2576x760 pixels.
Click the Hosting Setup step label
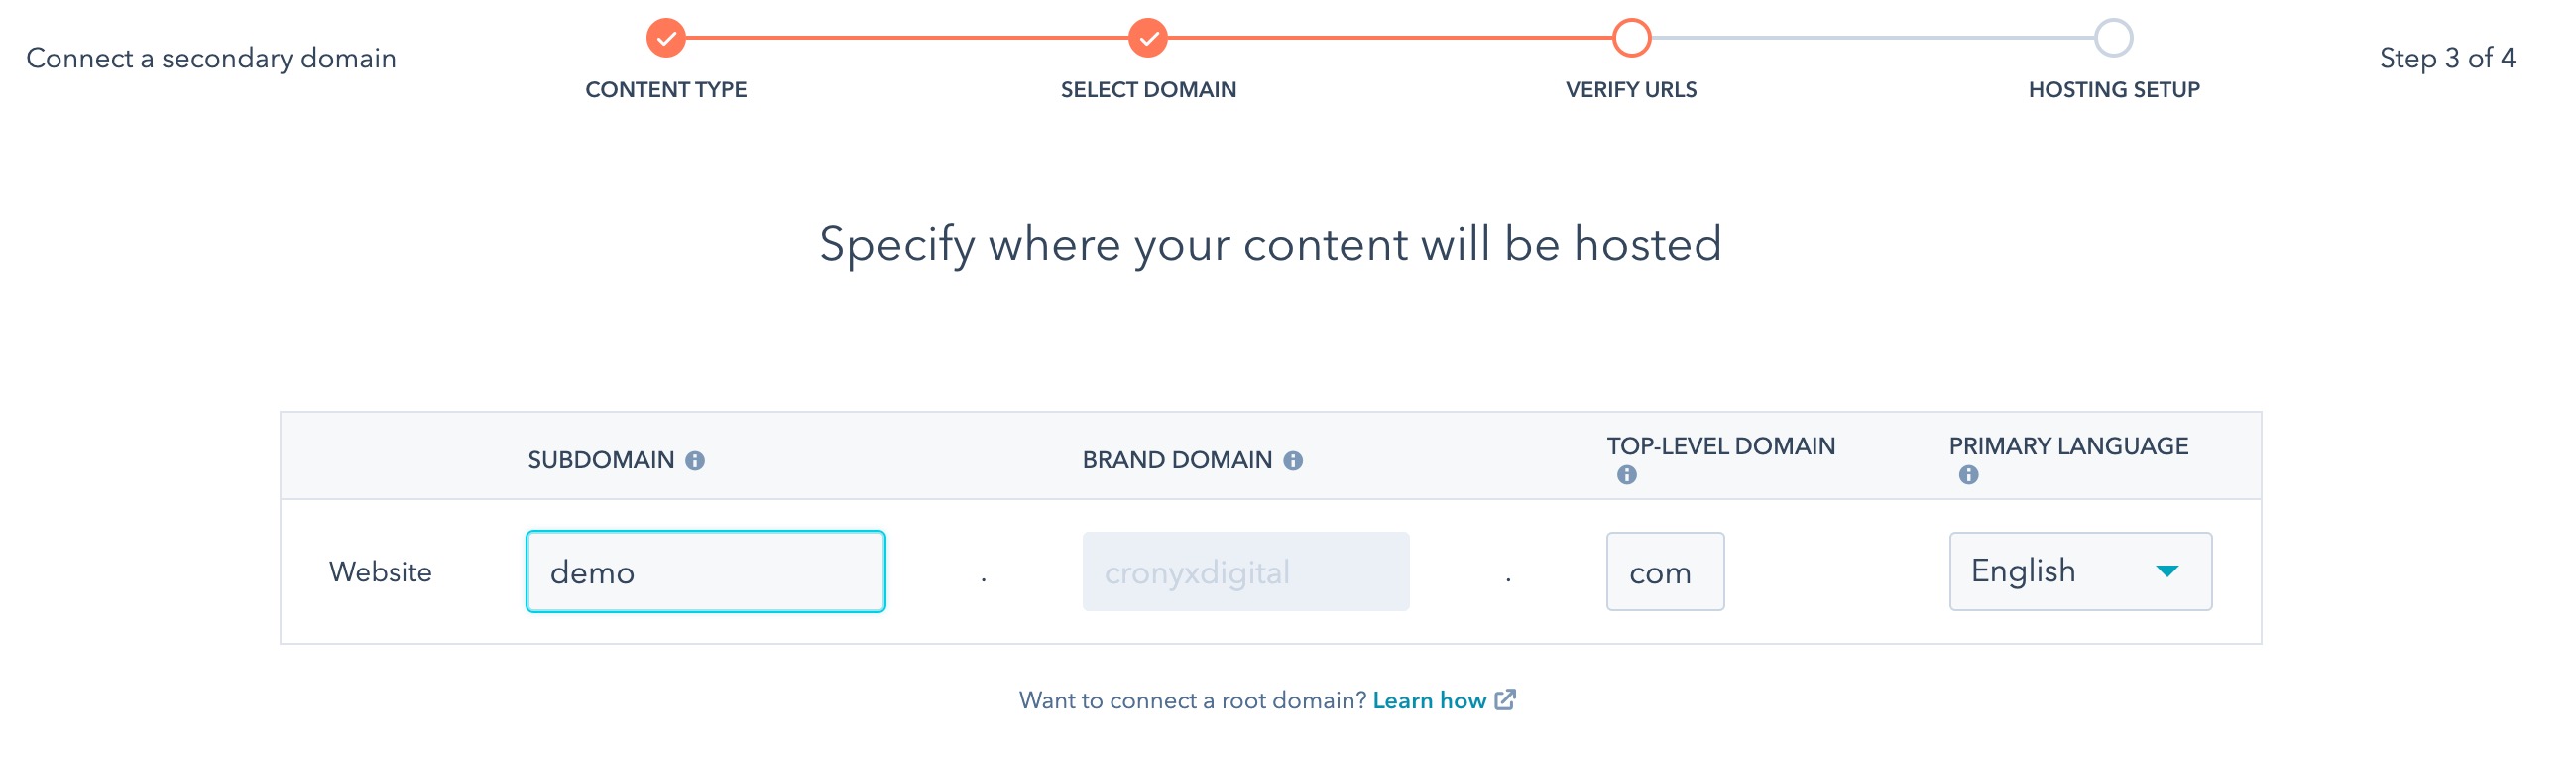click(x=2113, y=90)
